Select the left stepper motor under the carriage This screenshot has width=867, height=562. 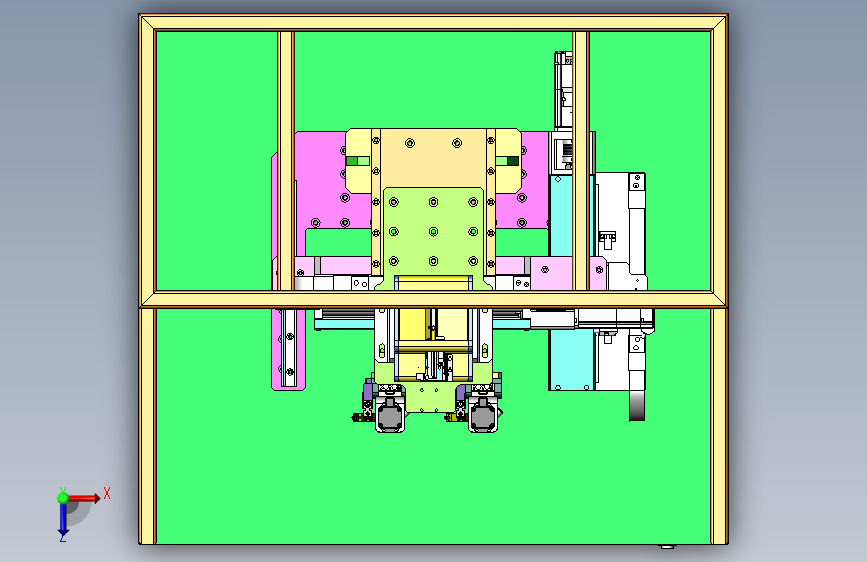coord(390,415)
